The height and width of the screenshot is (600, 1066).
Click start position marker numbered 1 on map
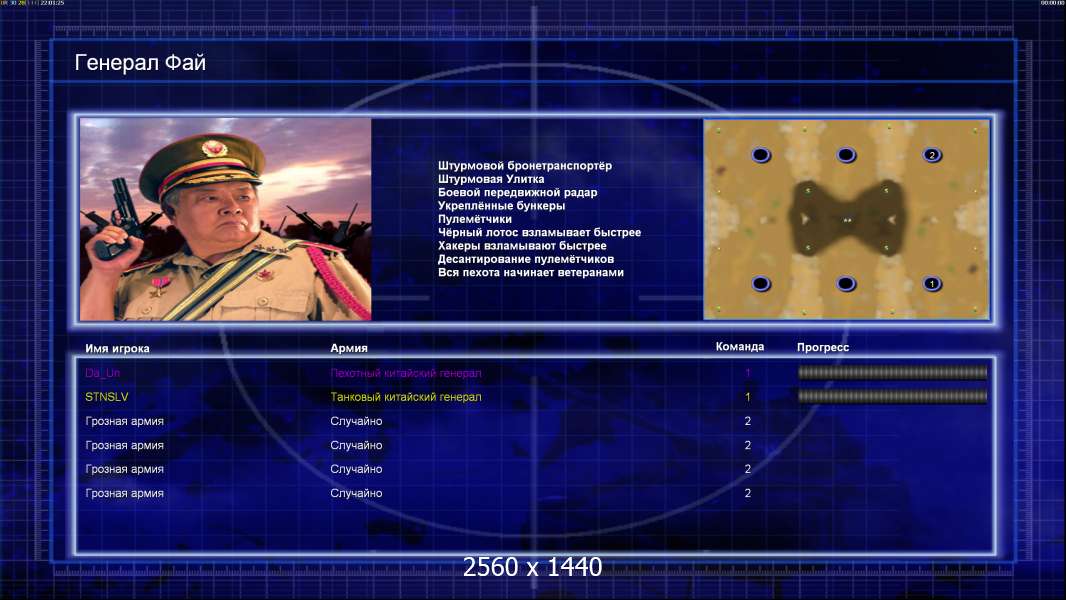(932, 283)
